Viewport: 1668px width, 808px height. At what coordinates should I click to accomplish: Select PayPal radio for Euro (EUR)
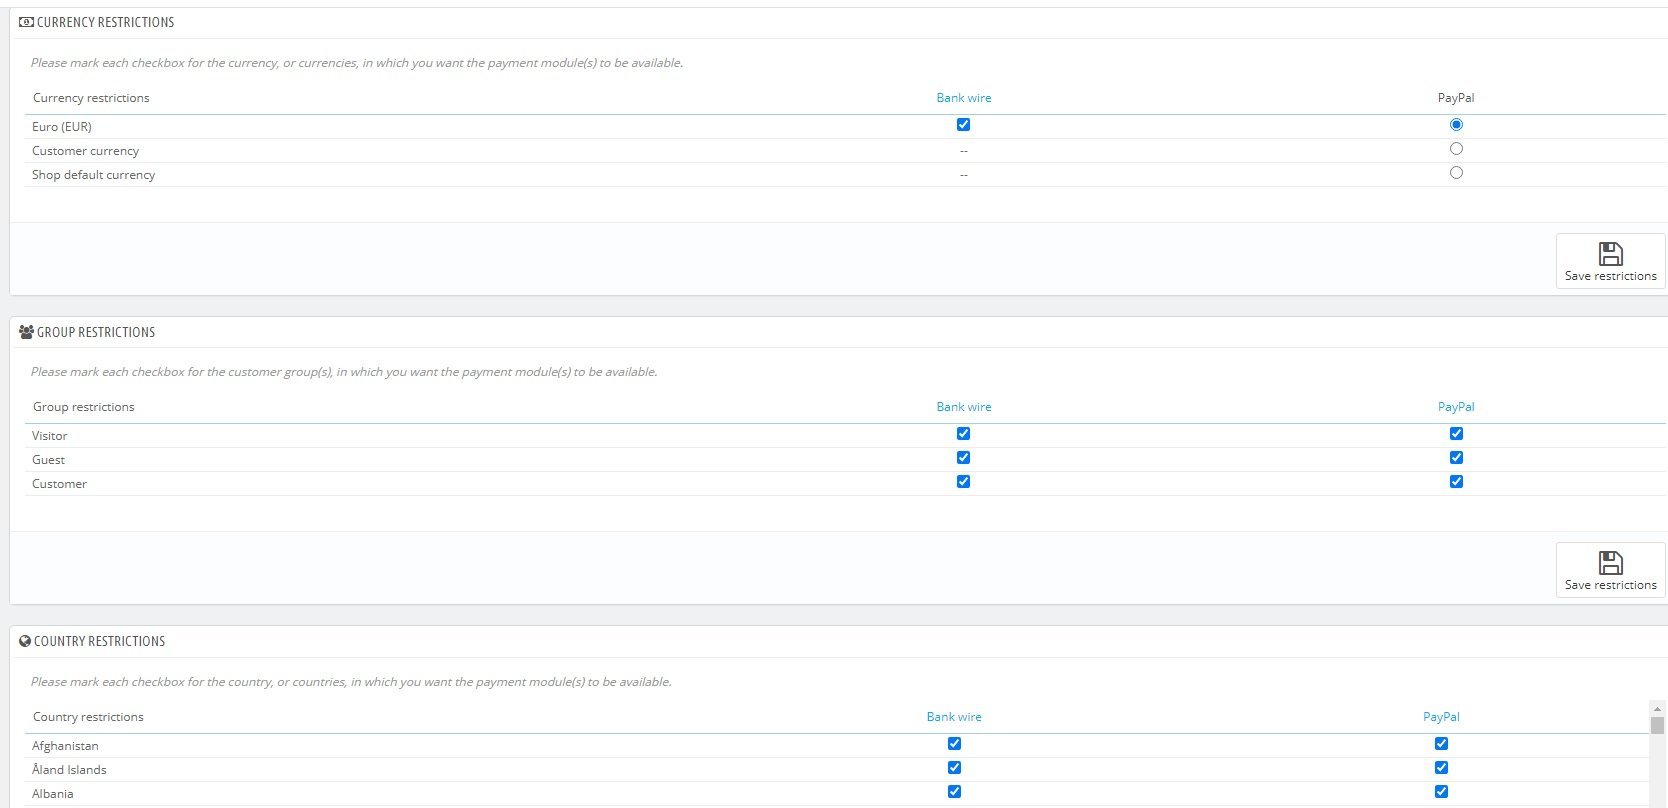tap(1456, 125)
